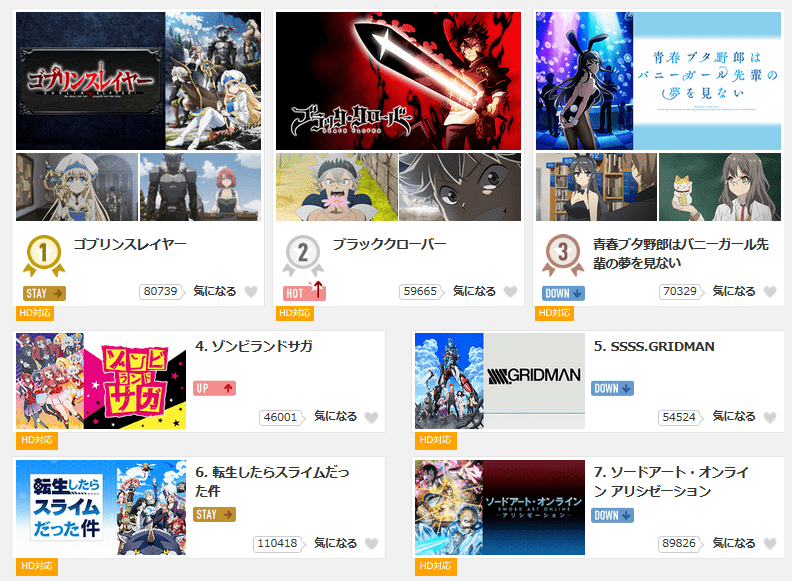The image size is (792, 581).
Task: Click the heart icon for ゴブリンスレイヤー
Action: pyautogui.click(x=251, y=292)
